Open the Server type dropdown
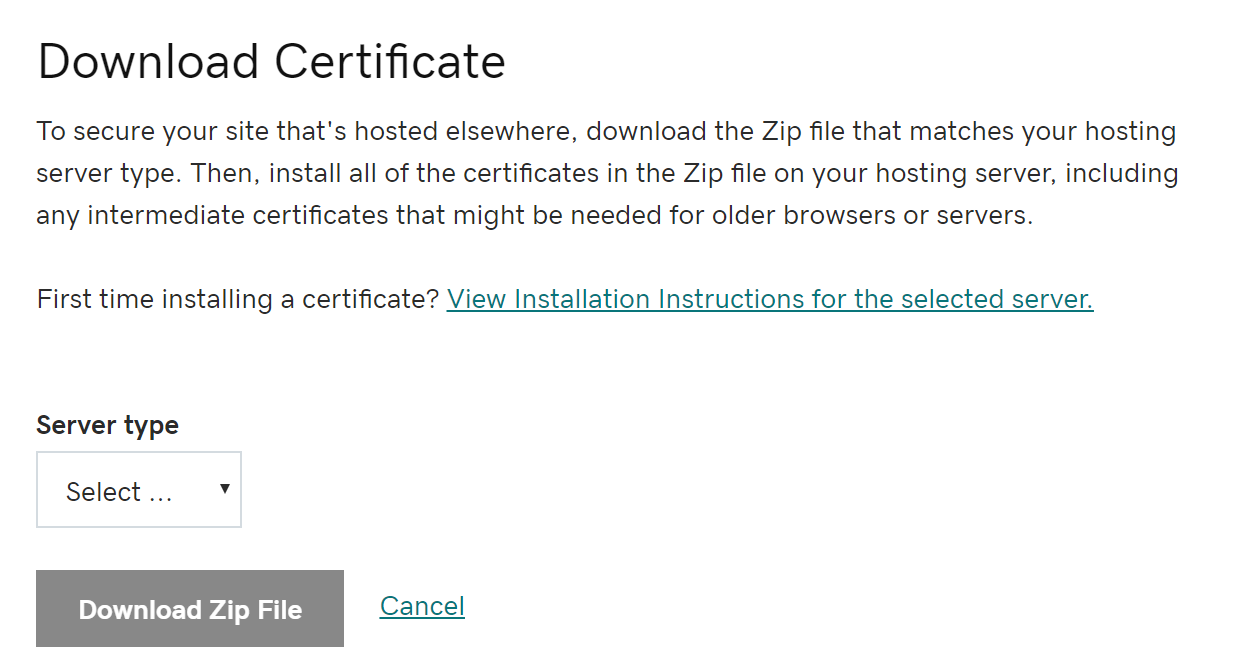Screen dimensions: 1238x658 click(x=138, y=490)
